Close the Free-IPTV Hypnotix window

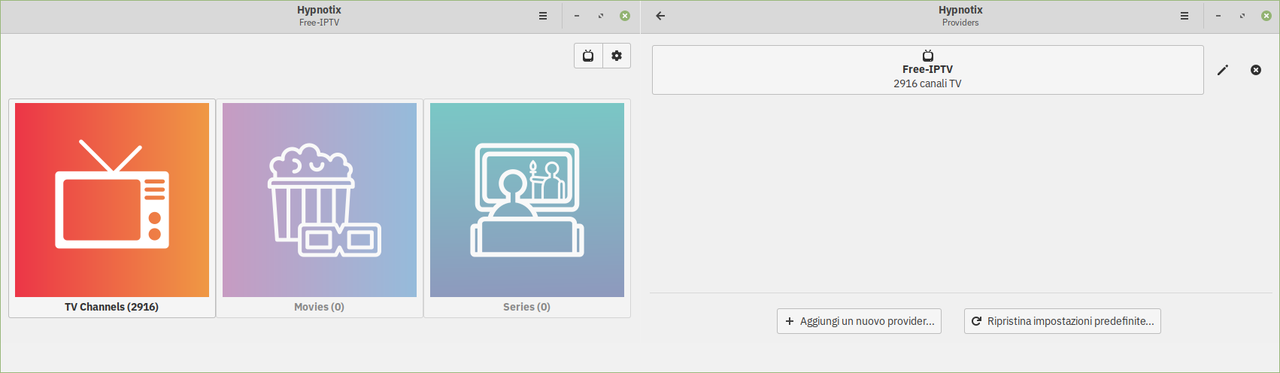click(x=625, y=16)
